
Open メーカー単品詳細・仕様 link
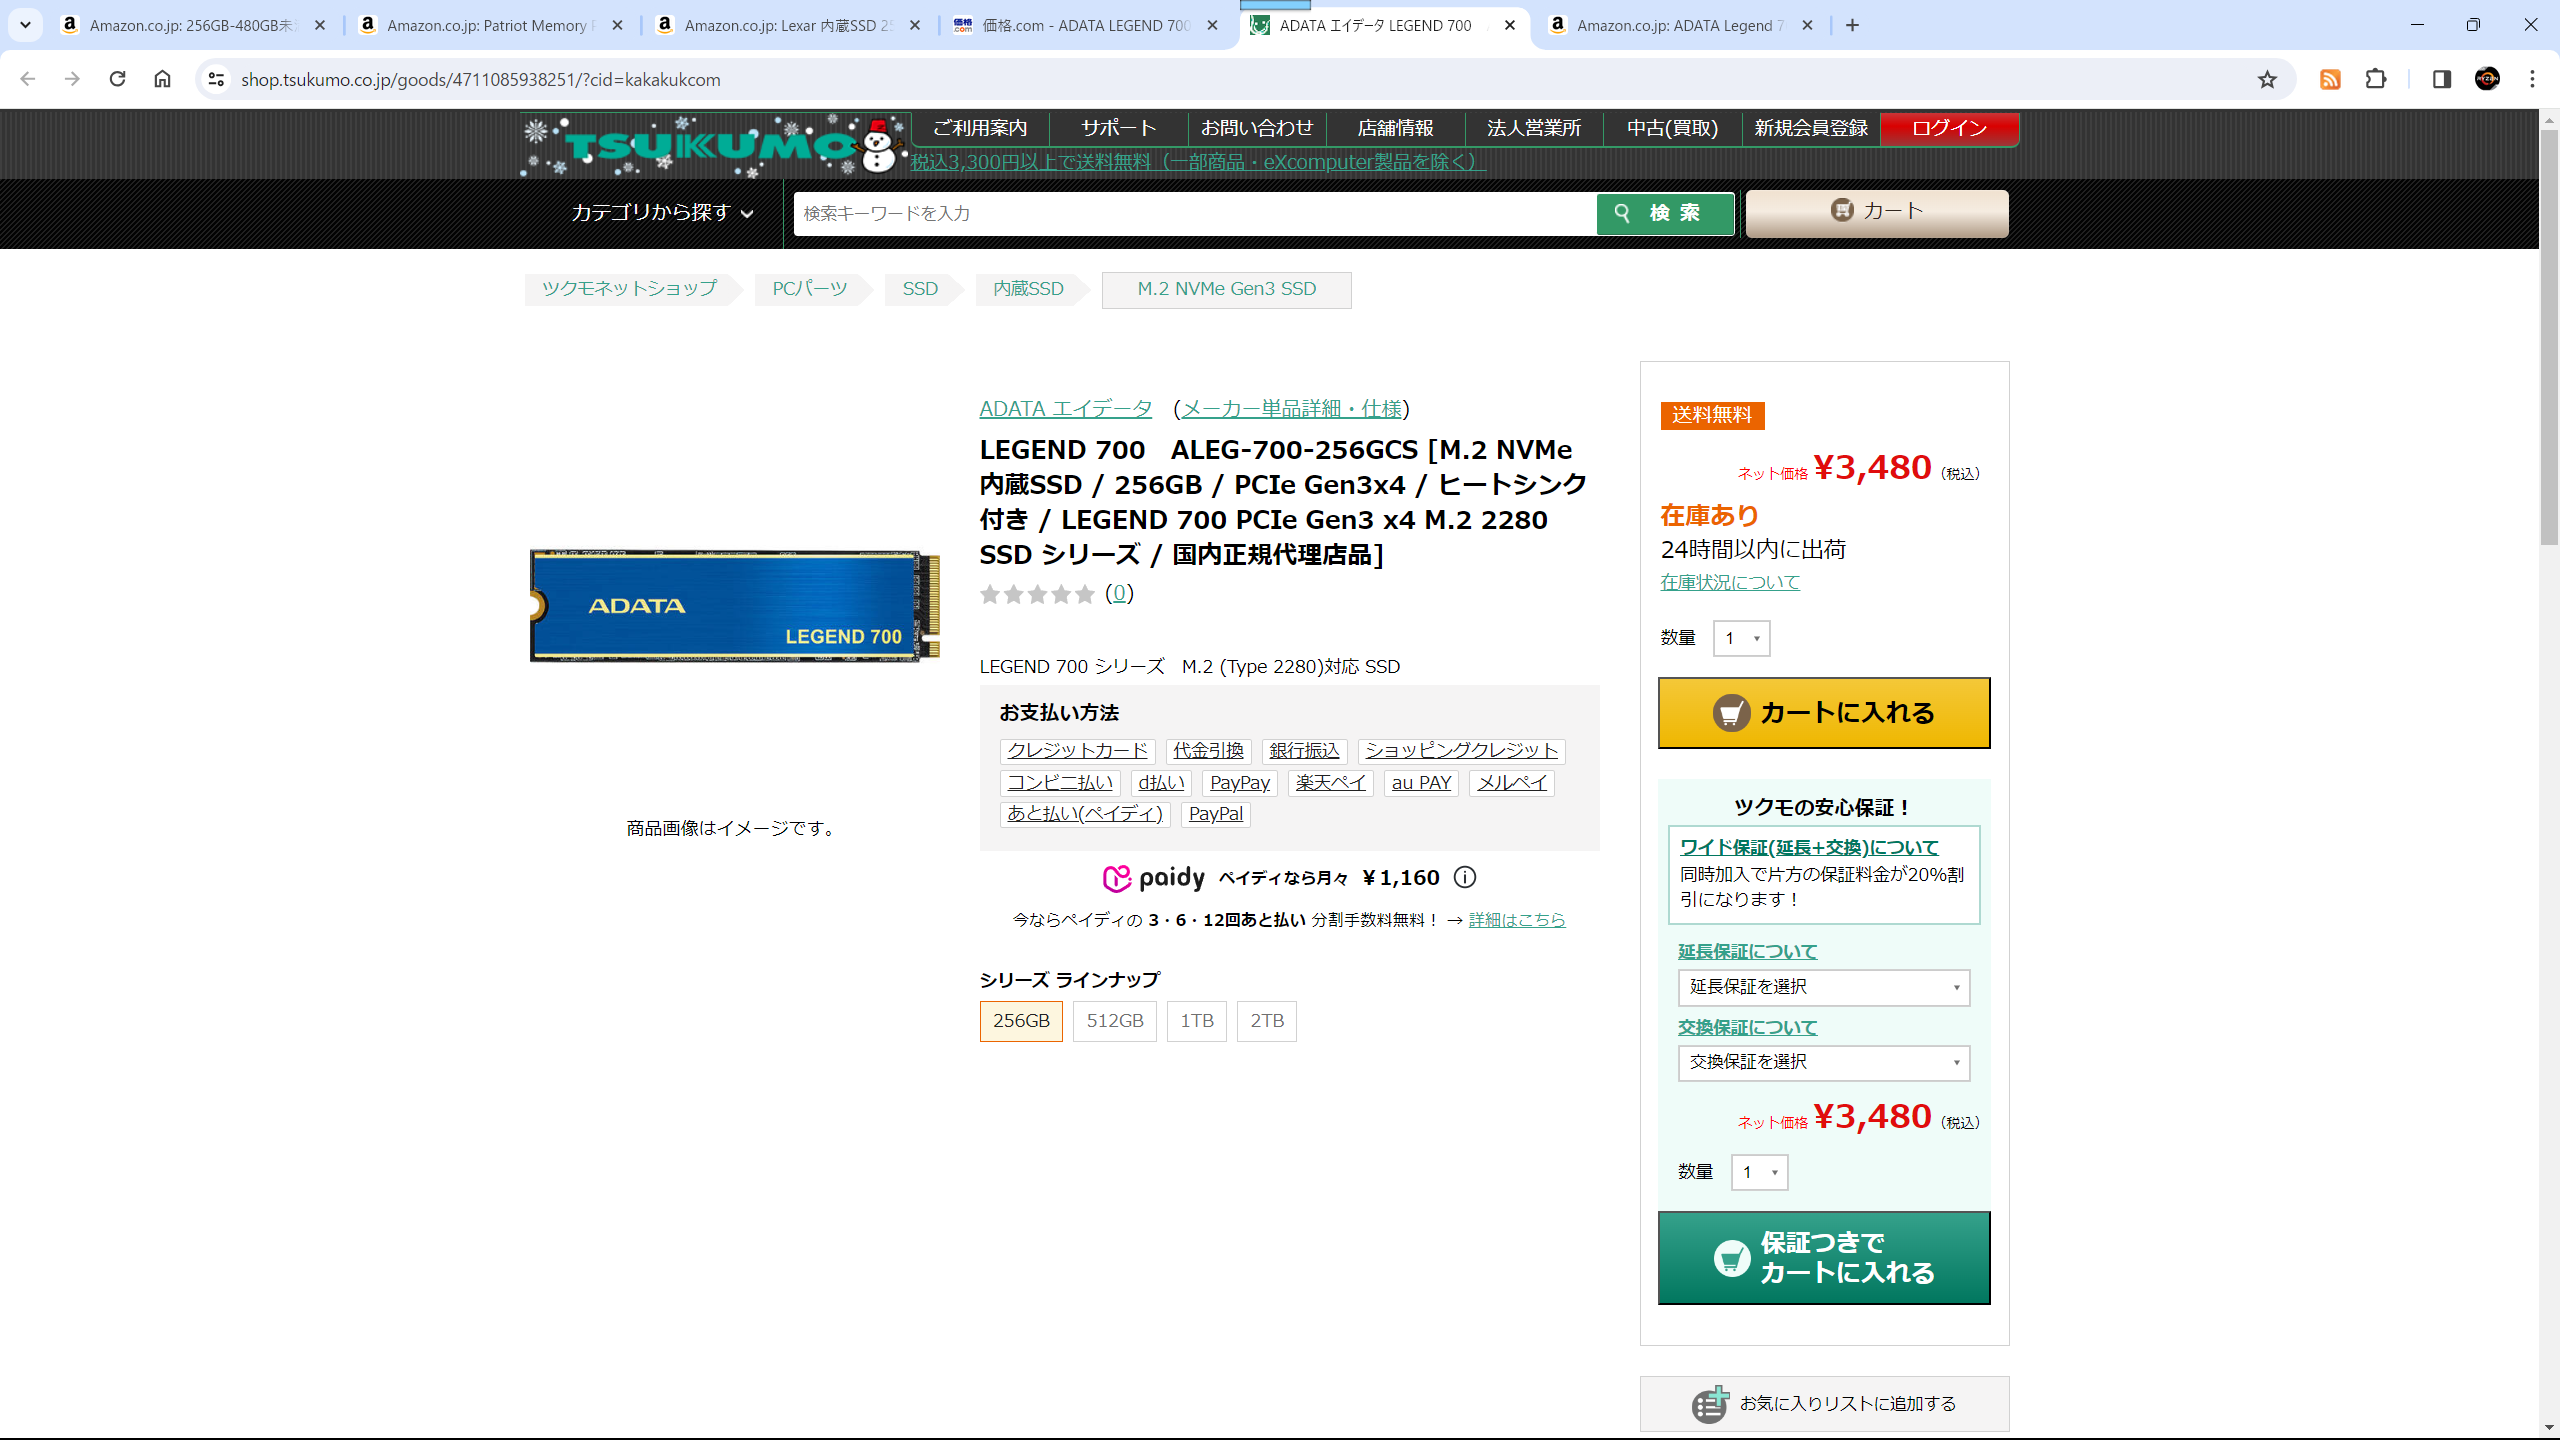[x=1291, y=409]
